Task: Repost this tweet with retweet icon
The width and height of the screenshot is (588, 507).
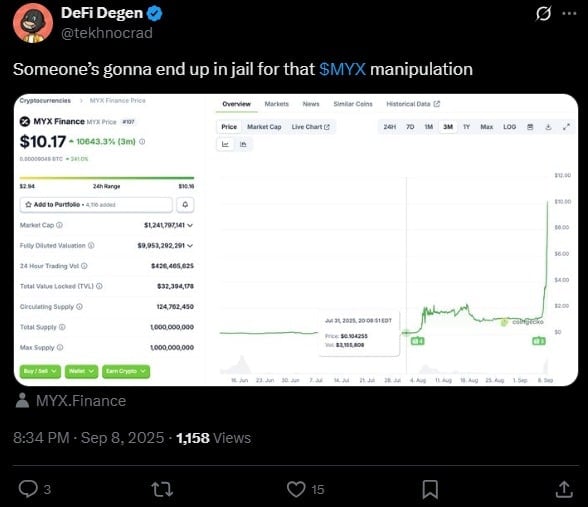Action: (x=162, y=489)
